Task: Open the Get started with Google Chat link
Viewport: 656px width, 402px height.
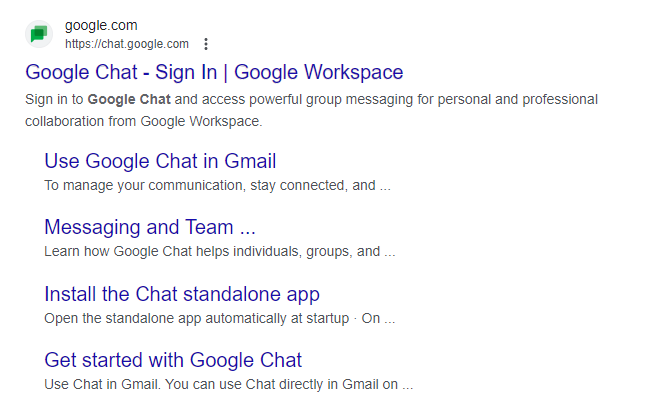Action: pyautogui.click(x=173, y=360)
